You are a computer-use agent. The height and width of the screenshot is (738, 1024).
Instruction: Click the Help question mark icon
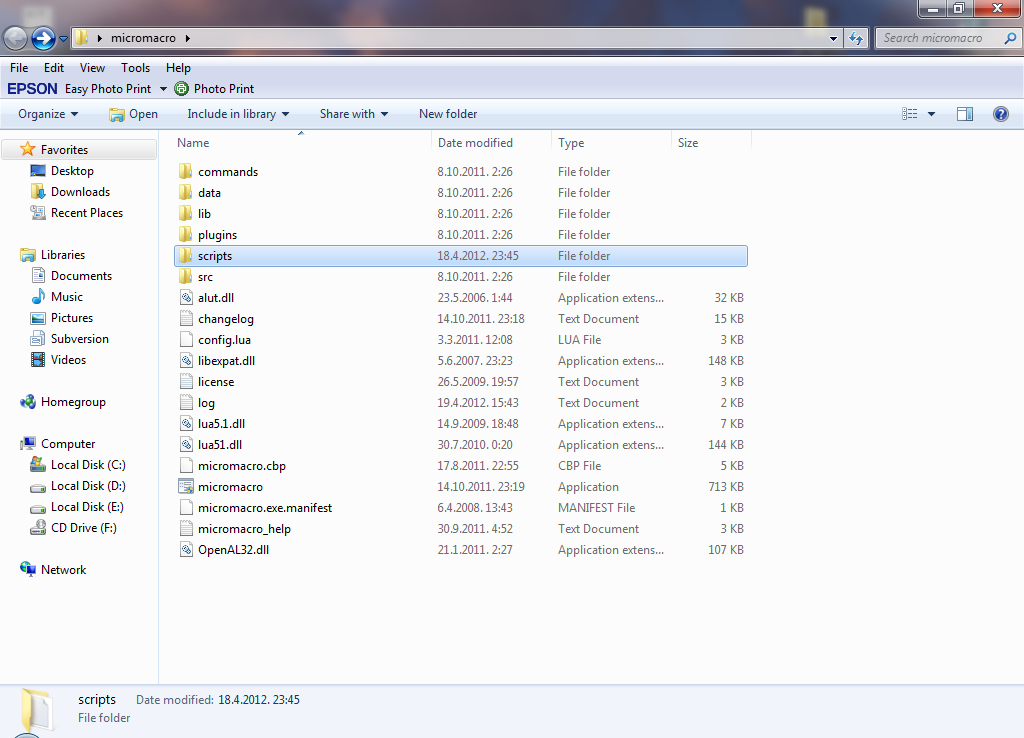pos(1000,114)
